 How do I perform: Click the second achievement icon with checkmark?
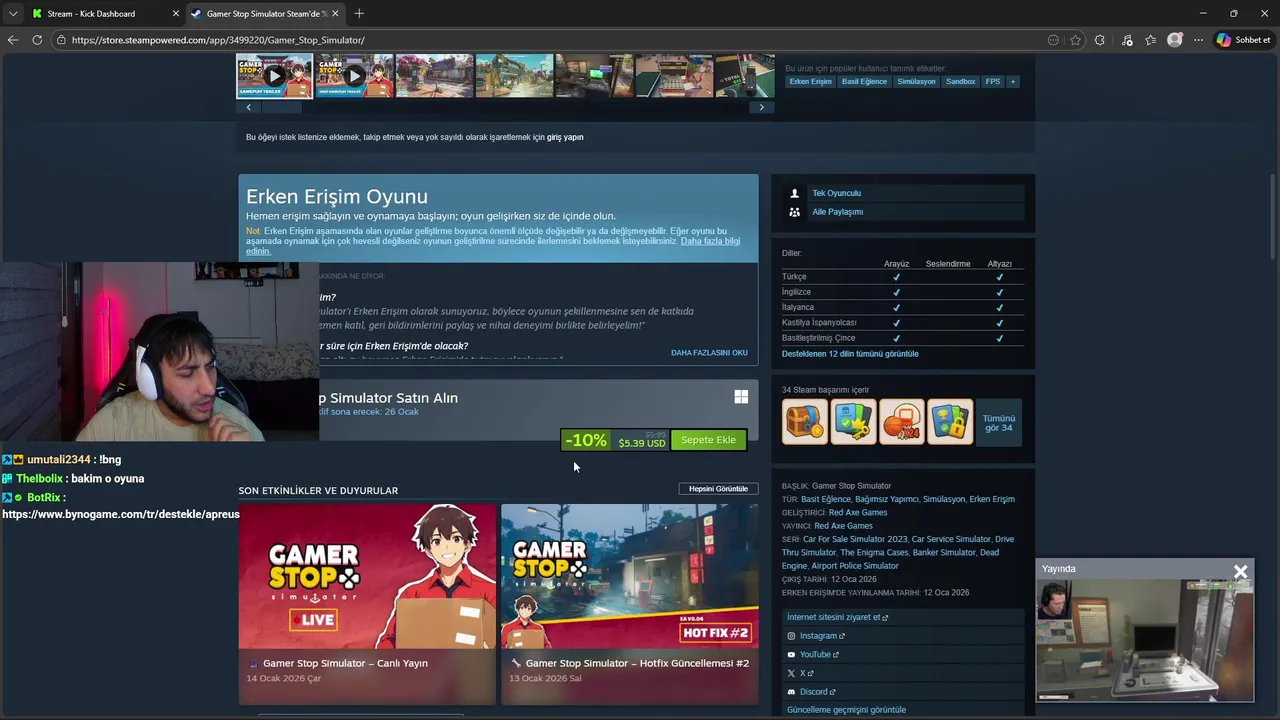(x=853, y=422)
